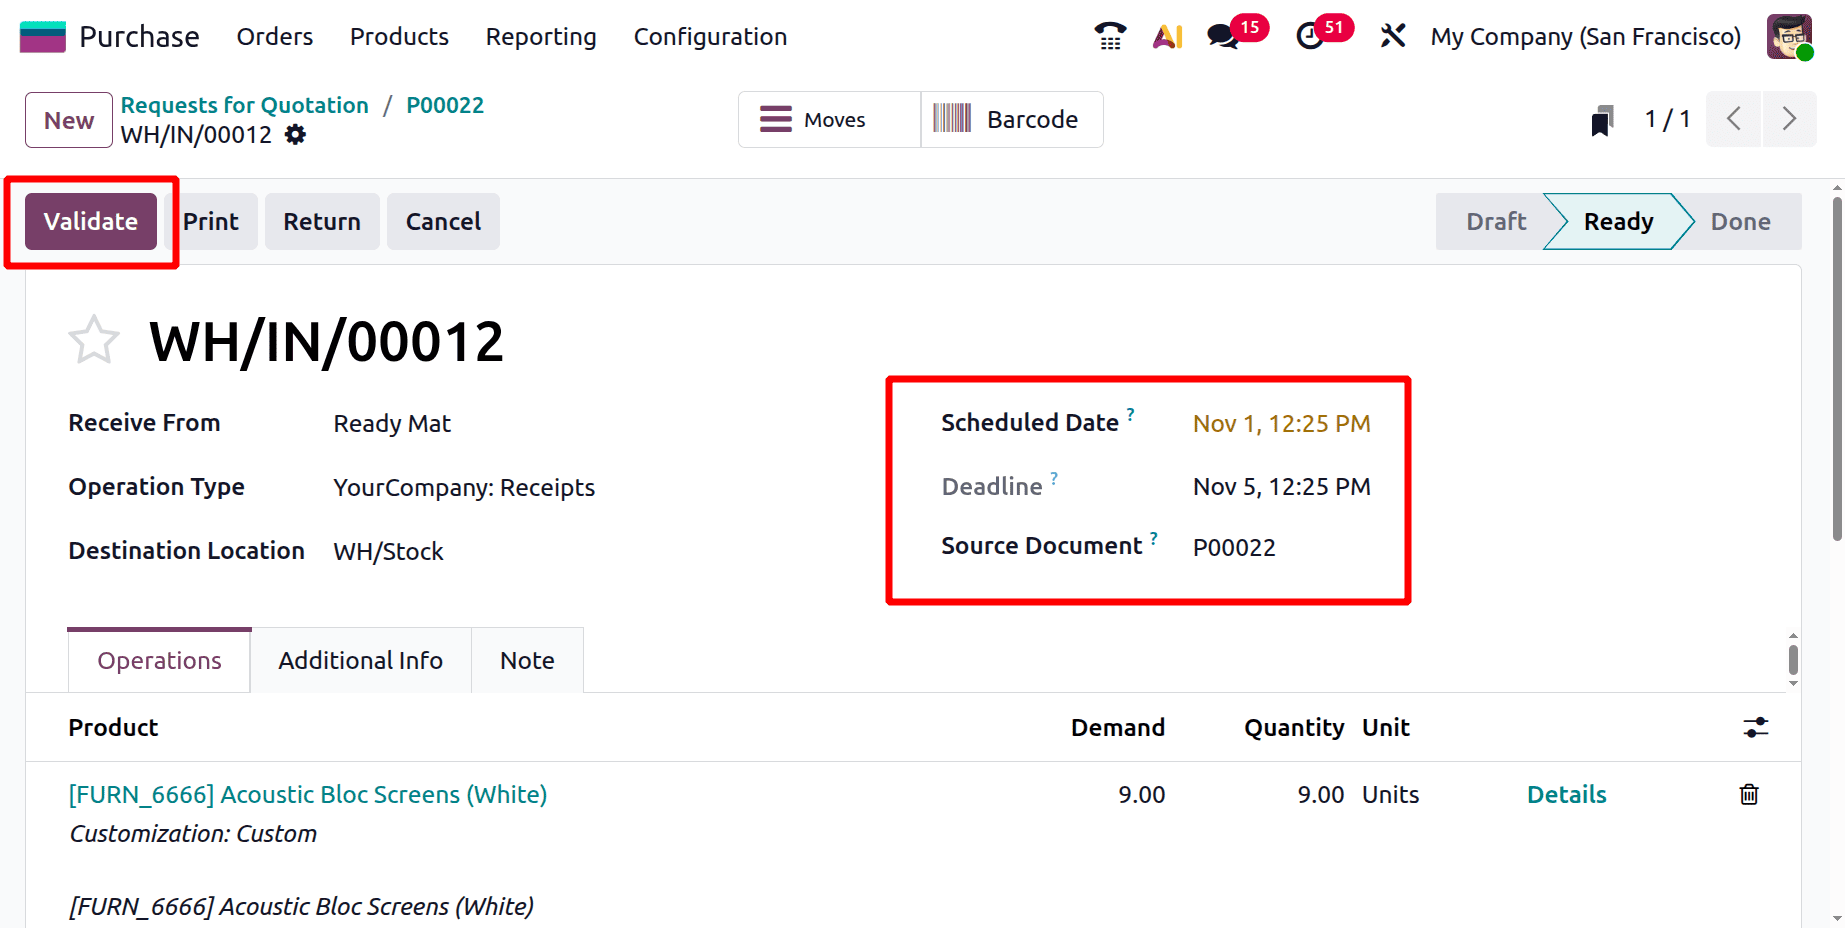Open the messaging panel with 15 notifications
This screenshot has width=1845, height=928.
(1222, 36)
